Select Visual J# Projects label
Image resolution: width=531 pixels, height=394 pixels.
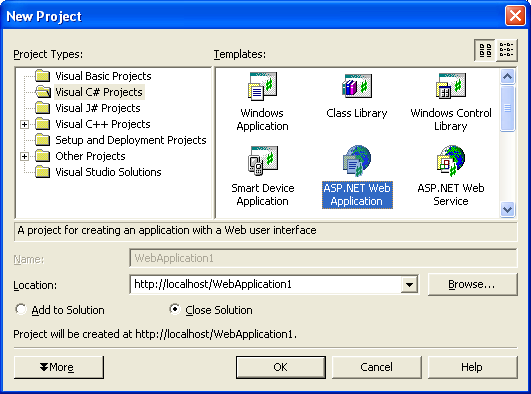[x=98, y=108]
